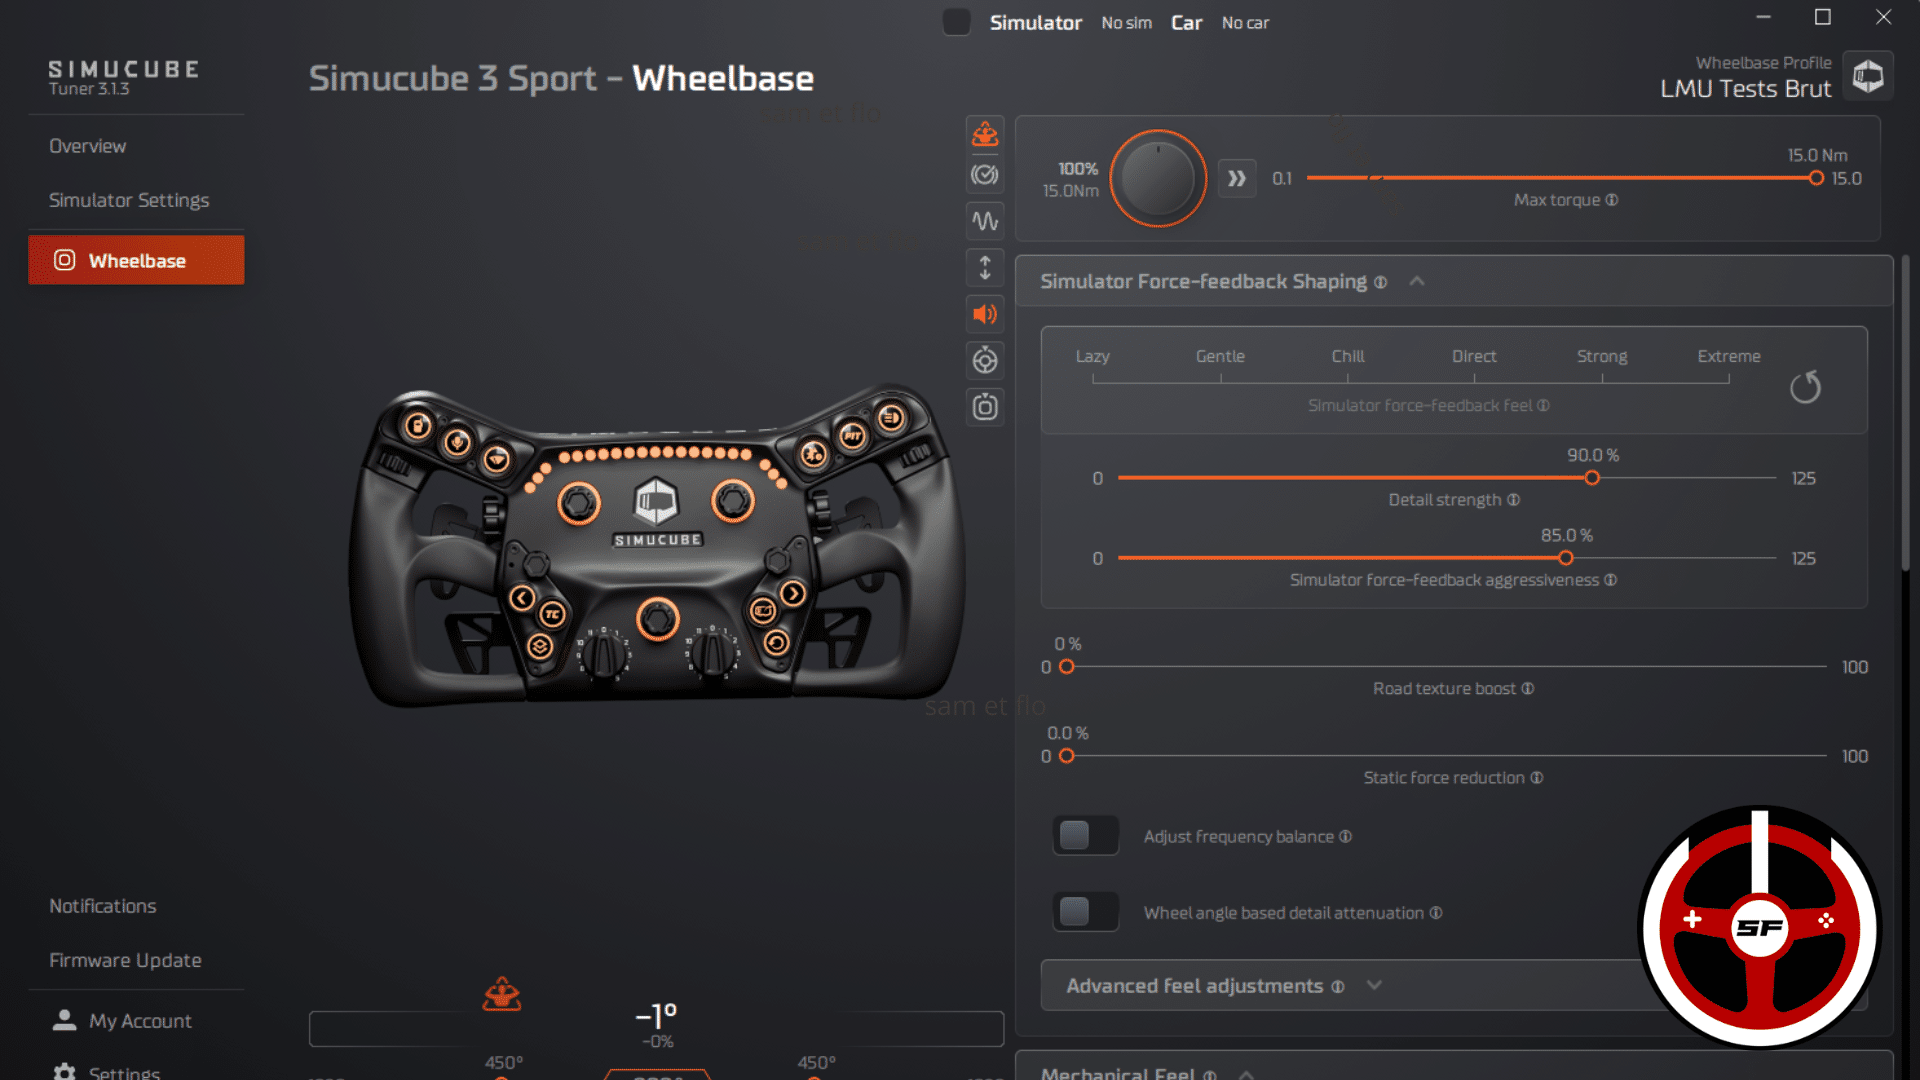Screen dimensions: 1920x1080
Task: Select the Extreme feel preset
Action: (1729, 356)
